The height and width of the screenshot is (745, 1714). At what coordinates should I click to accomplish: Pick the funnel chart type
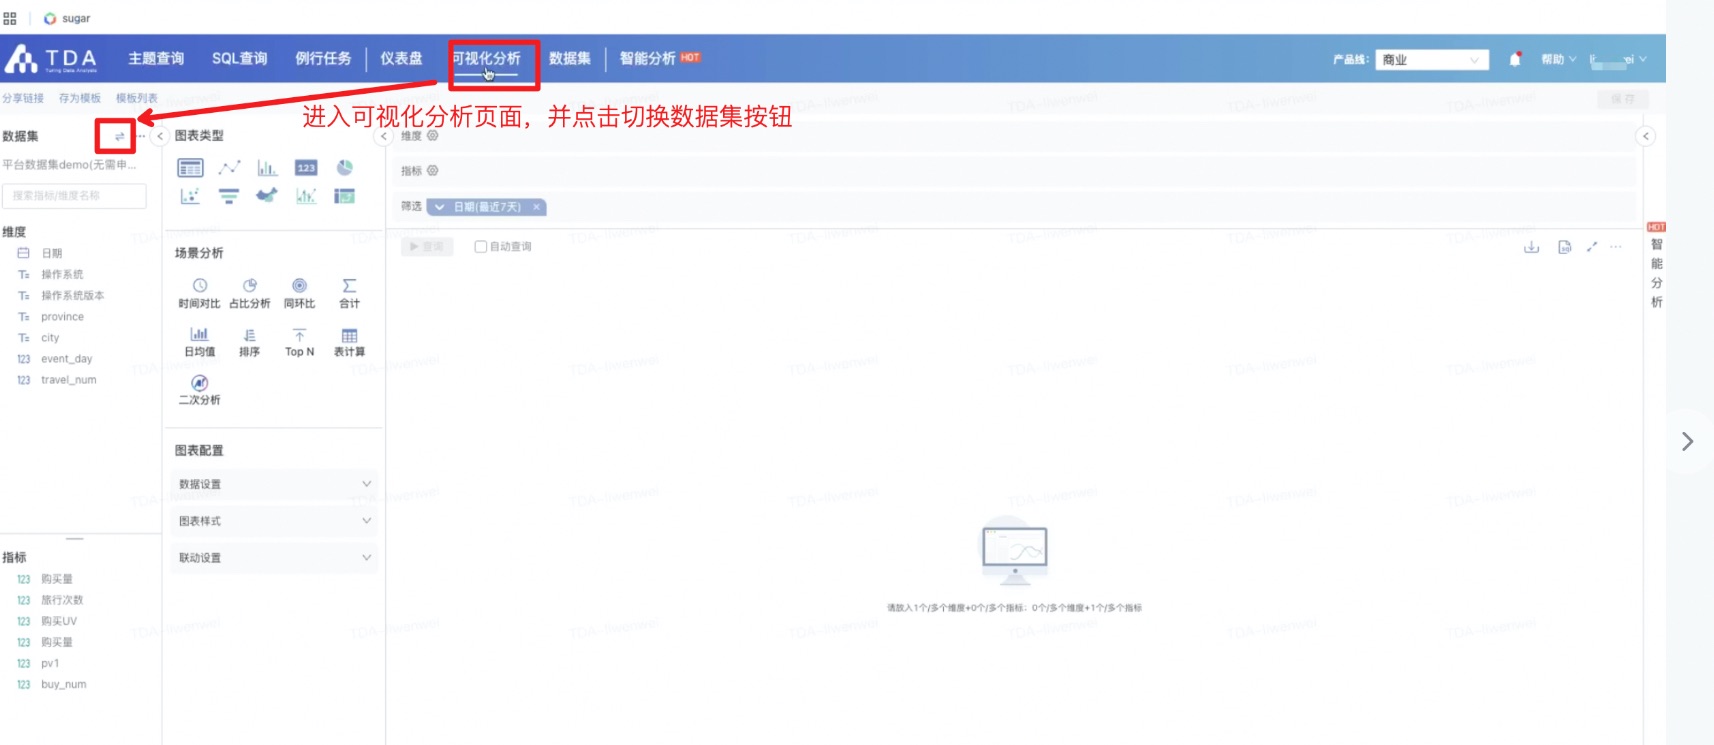click(229, 196)
